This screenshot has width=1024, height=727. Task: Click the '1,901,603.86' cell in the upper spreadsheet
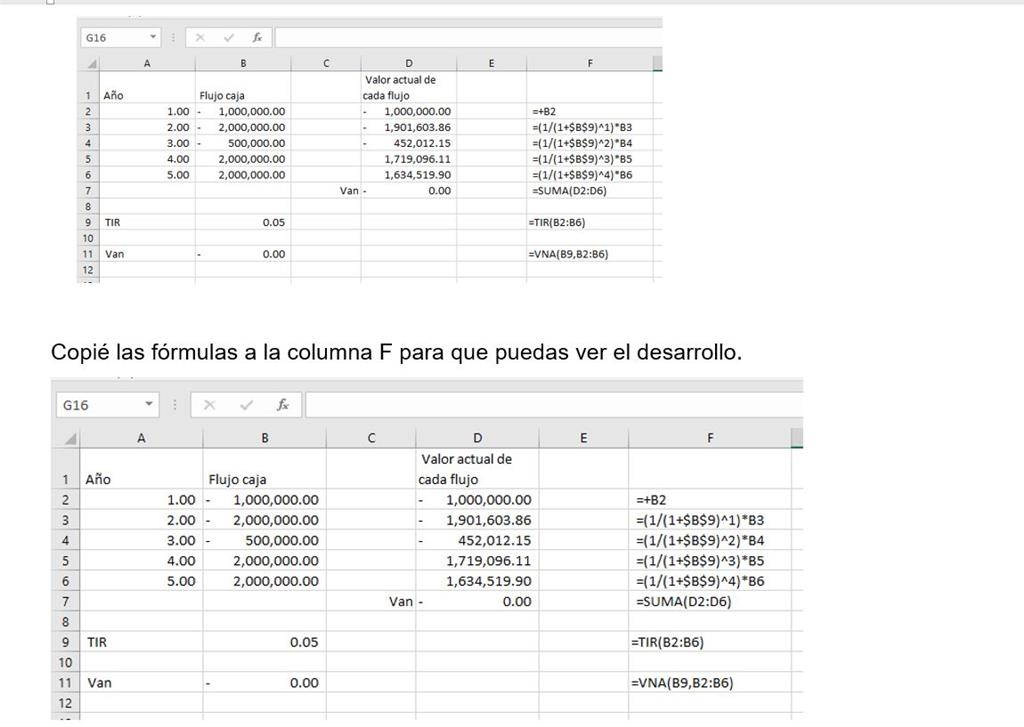click(x=409, y=127)
